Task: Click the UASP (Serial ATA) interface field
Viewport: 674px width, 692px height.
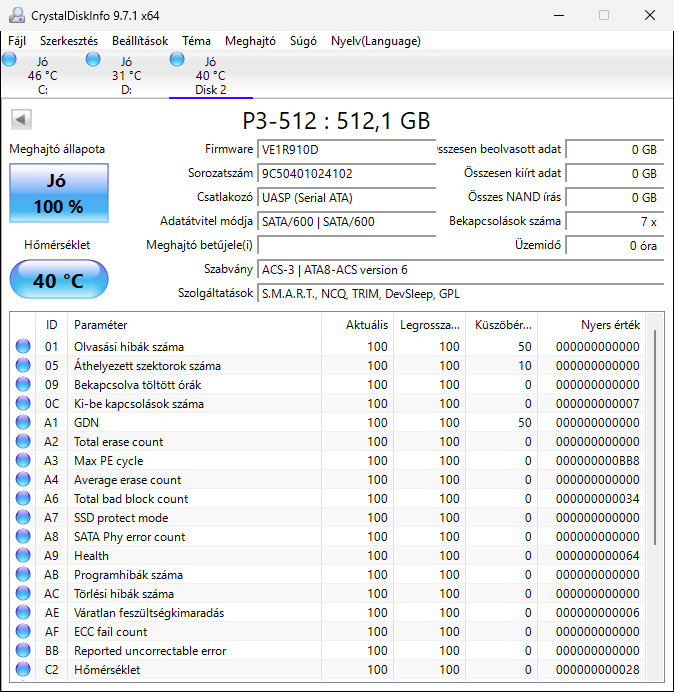Action: pos(346,197)
